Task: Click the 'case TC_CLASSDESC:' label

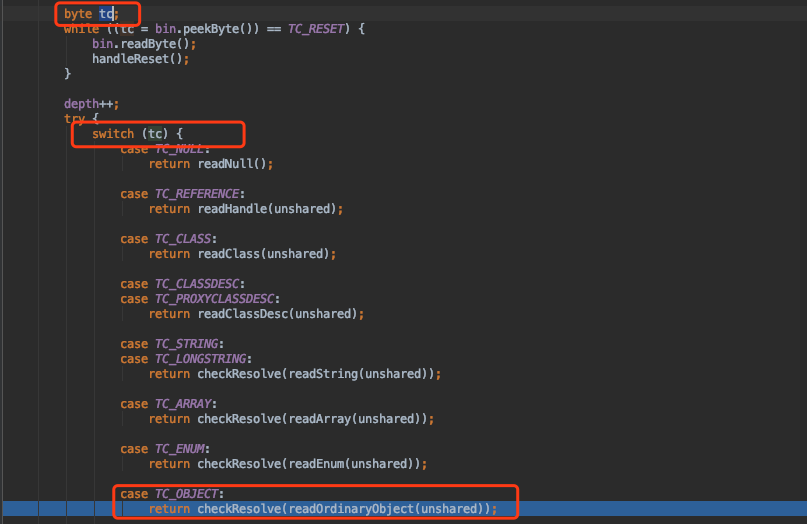Action: [183, 284]
